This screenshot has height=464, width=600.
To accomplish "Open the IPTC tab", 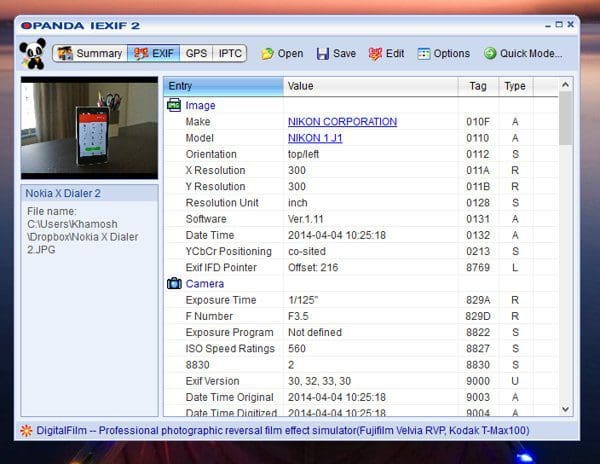I will point(230,53).
